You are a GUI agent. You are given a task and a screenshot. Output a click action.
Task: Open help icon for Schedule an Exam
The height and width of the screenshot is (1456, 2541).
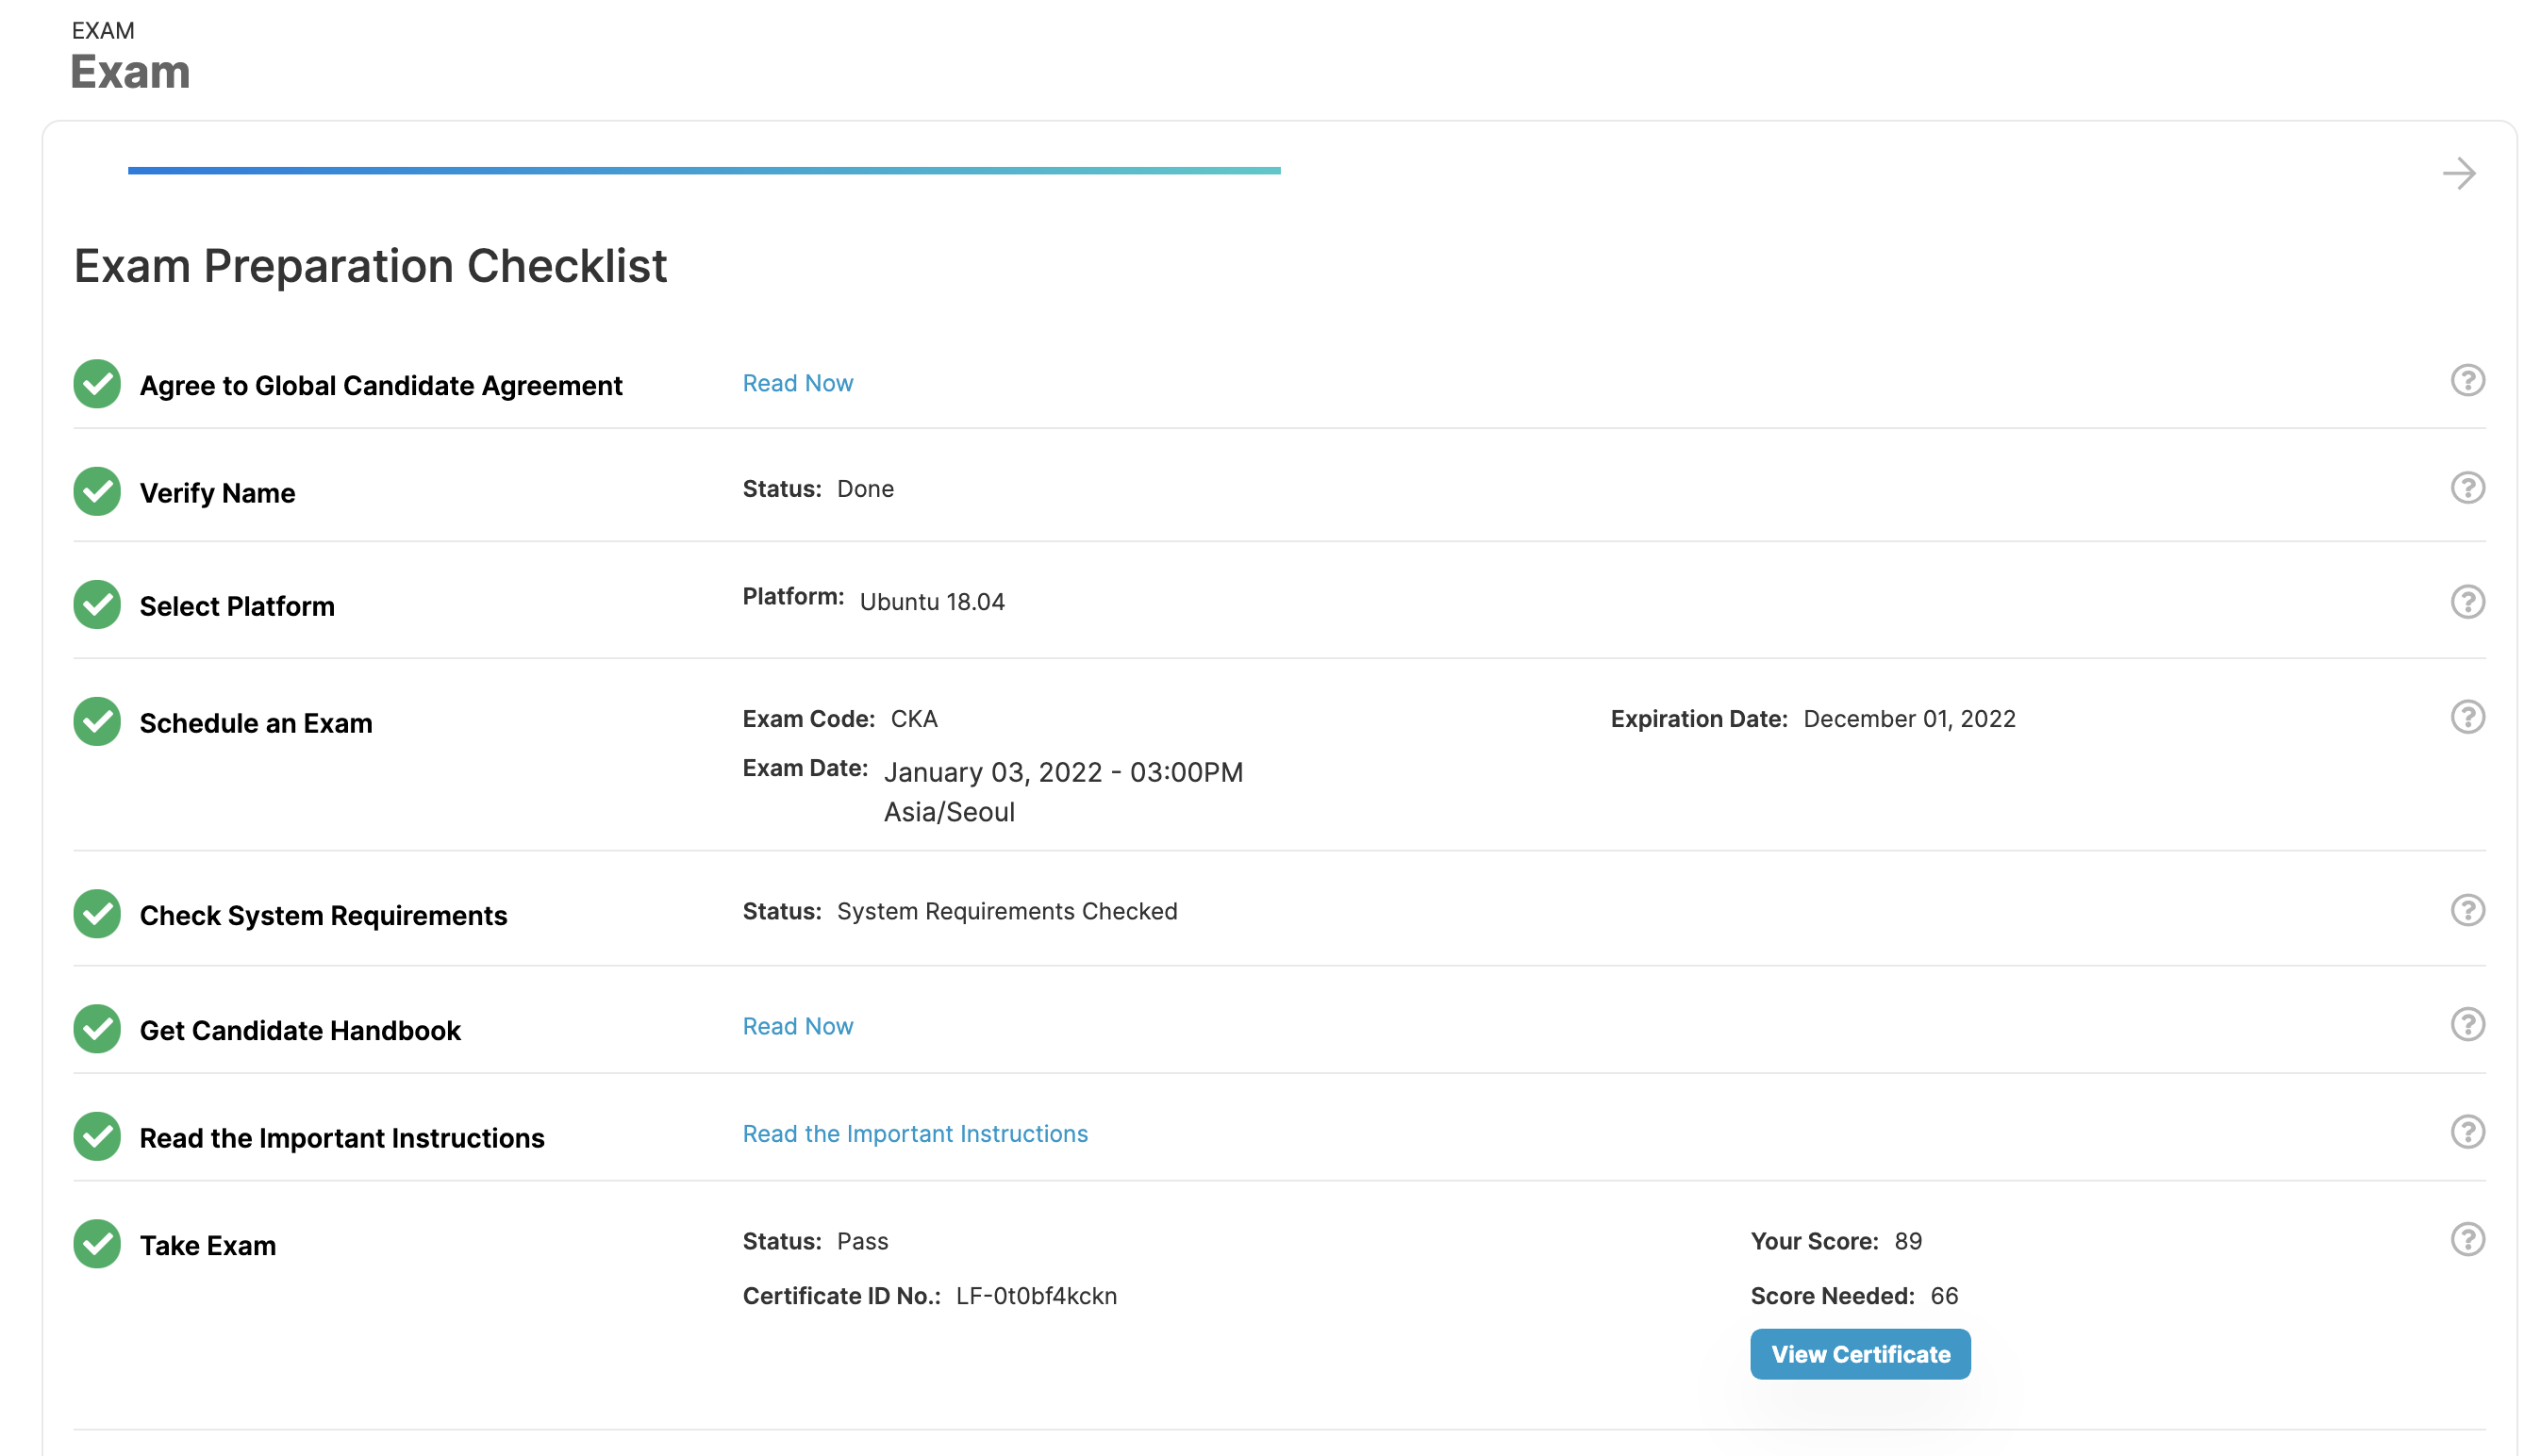tap(2467, 717)
